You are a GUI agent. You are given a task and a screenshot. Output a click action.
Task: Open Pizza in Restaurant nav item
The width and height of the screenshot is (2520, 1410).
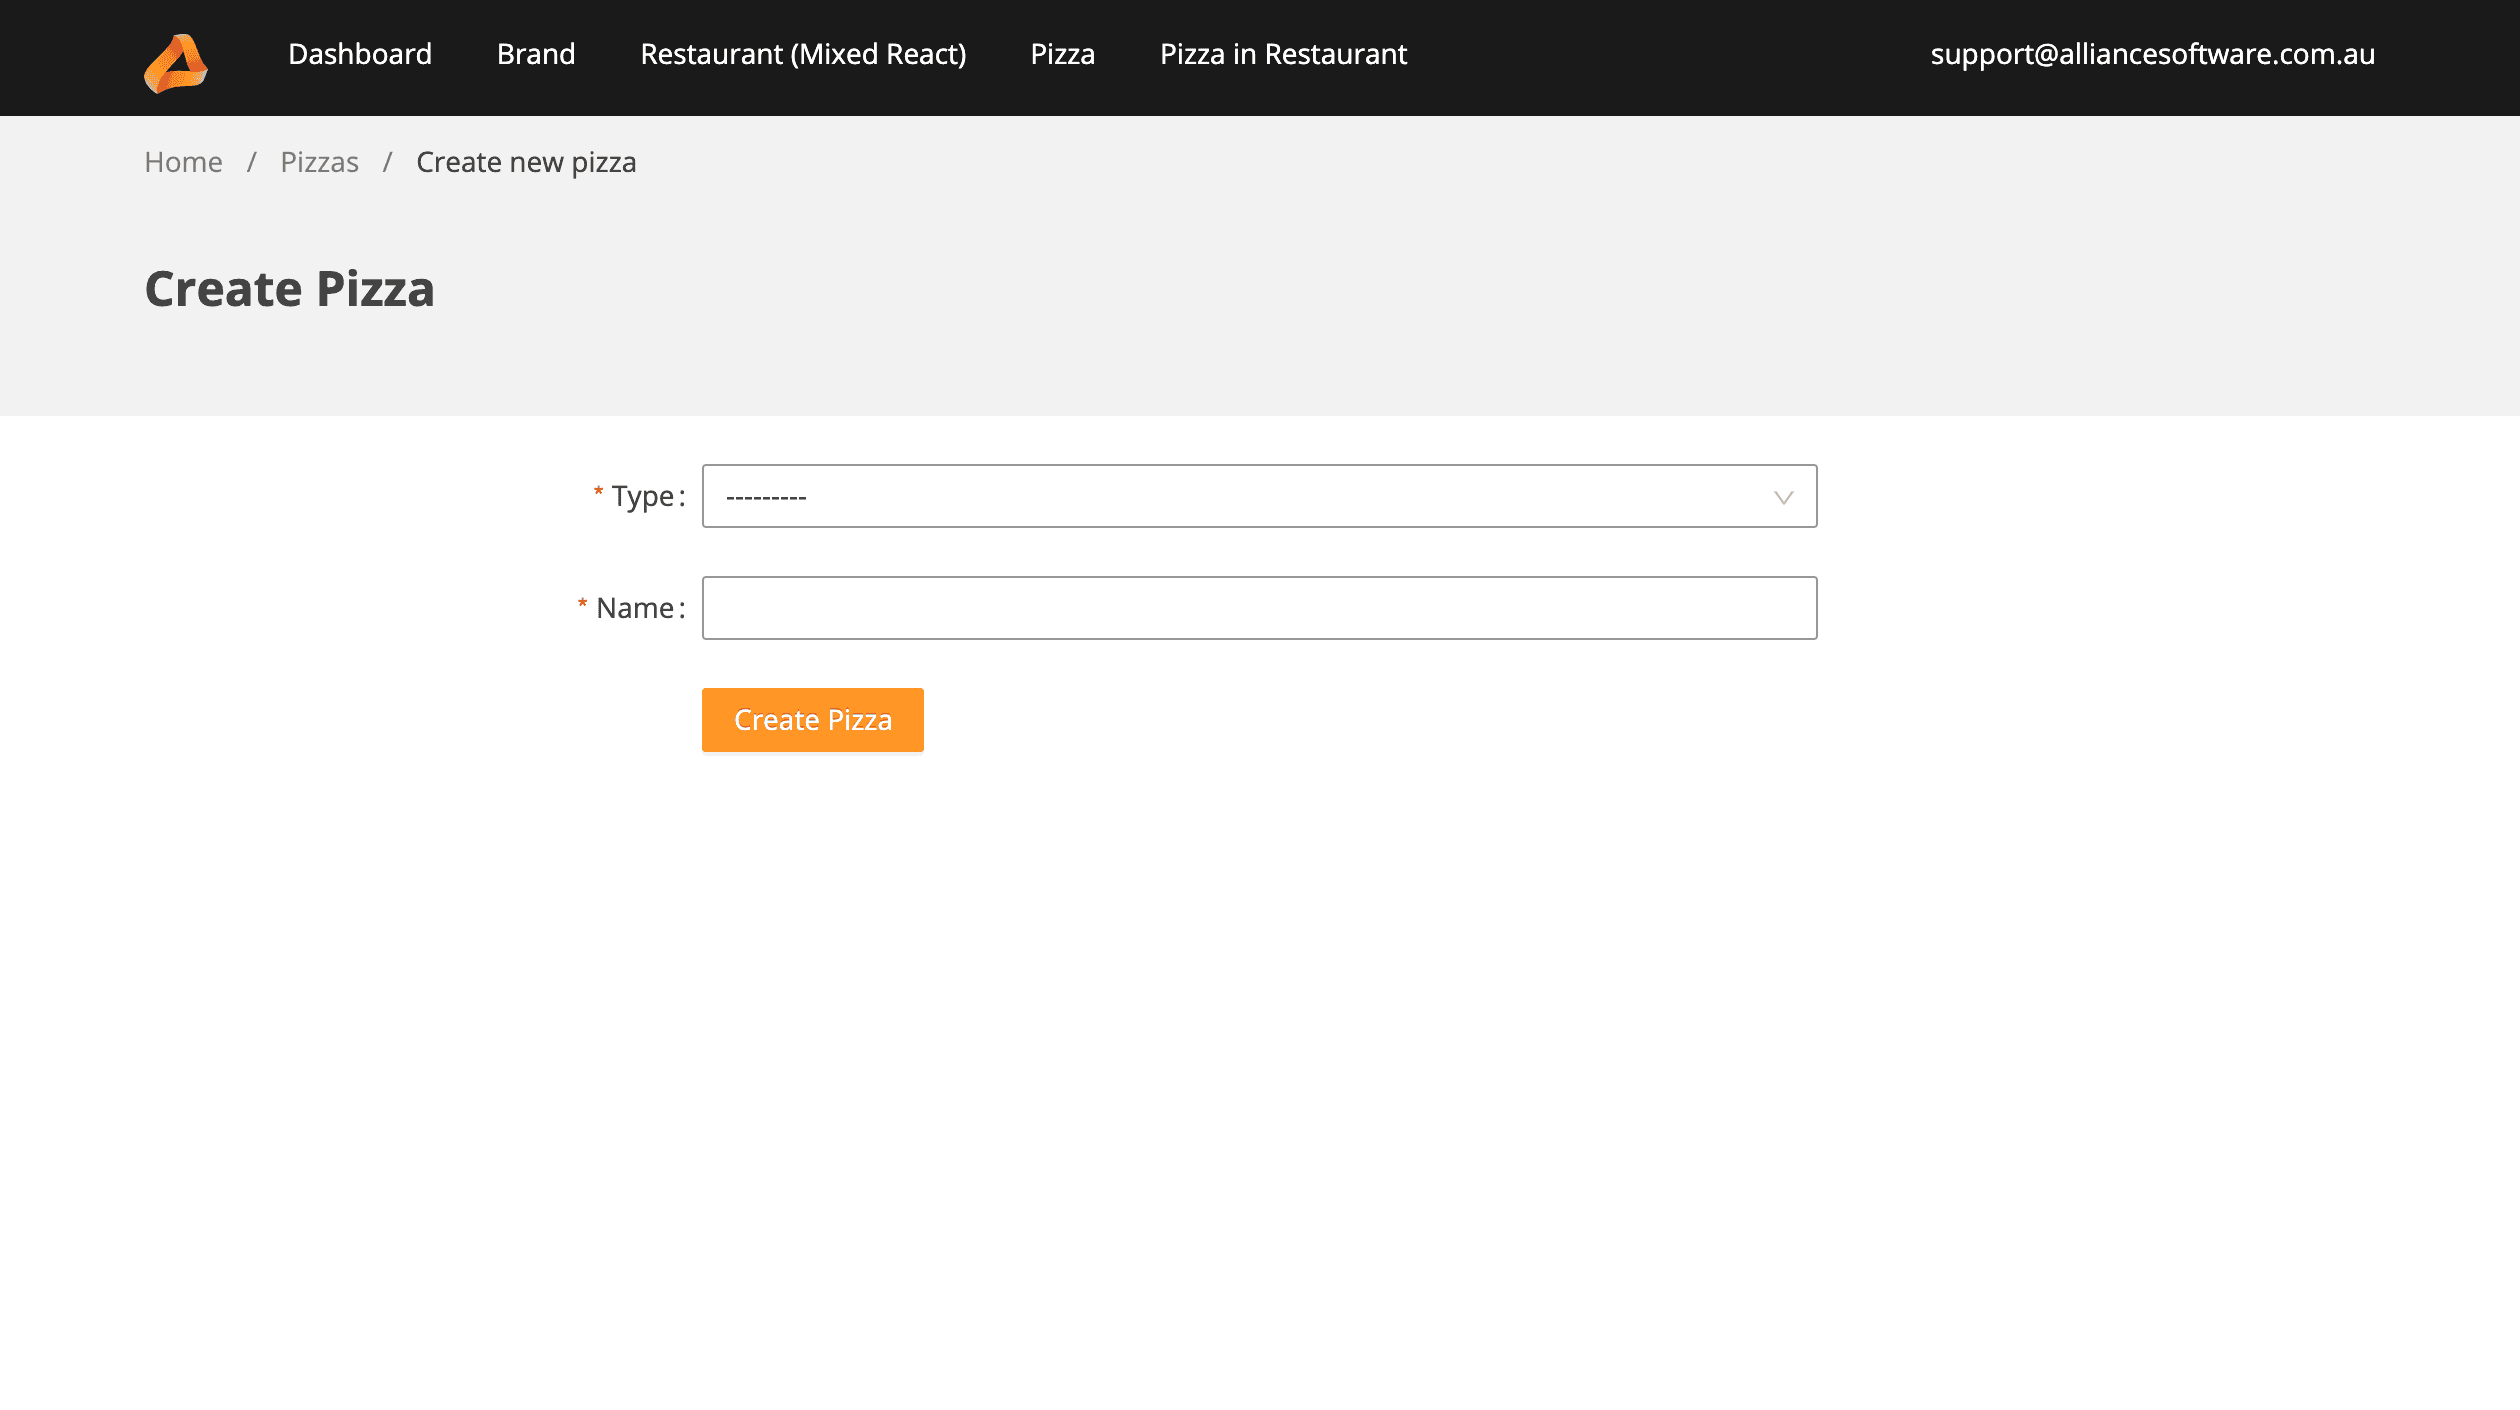[x=1283, y=54]
